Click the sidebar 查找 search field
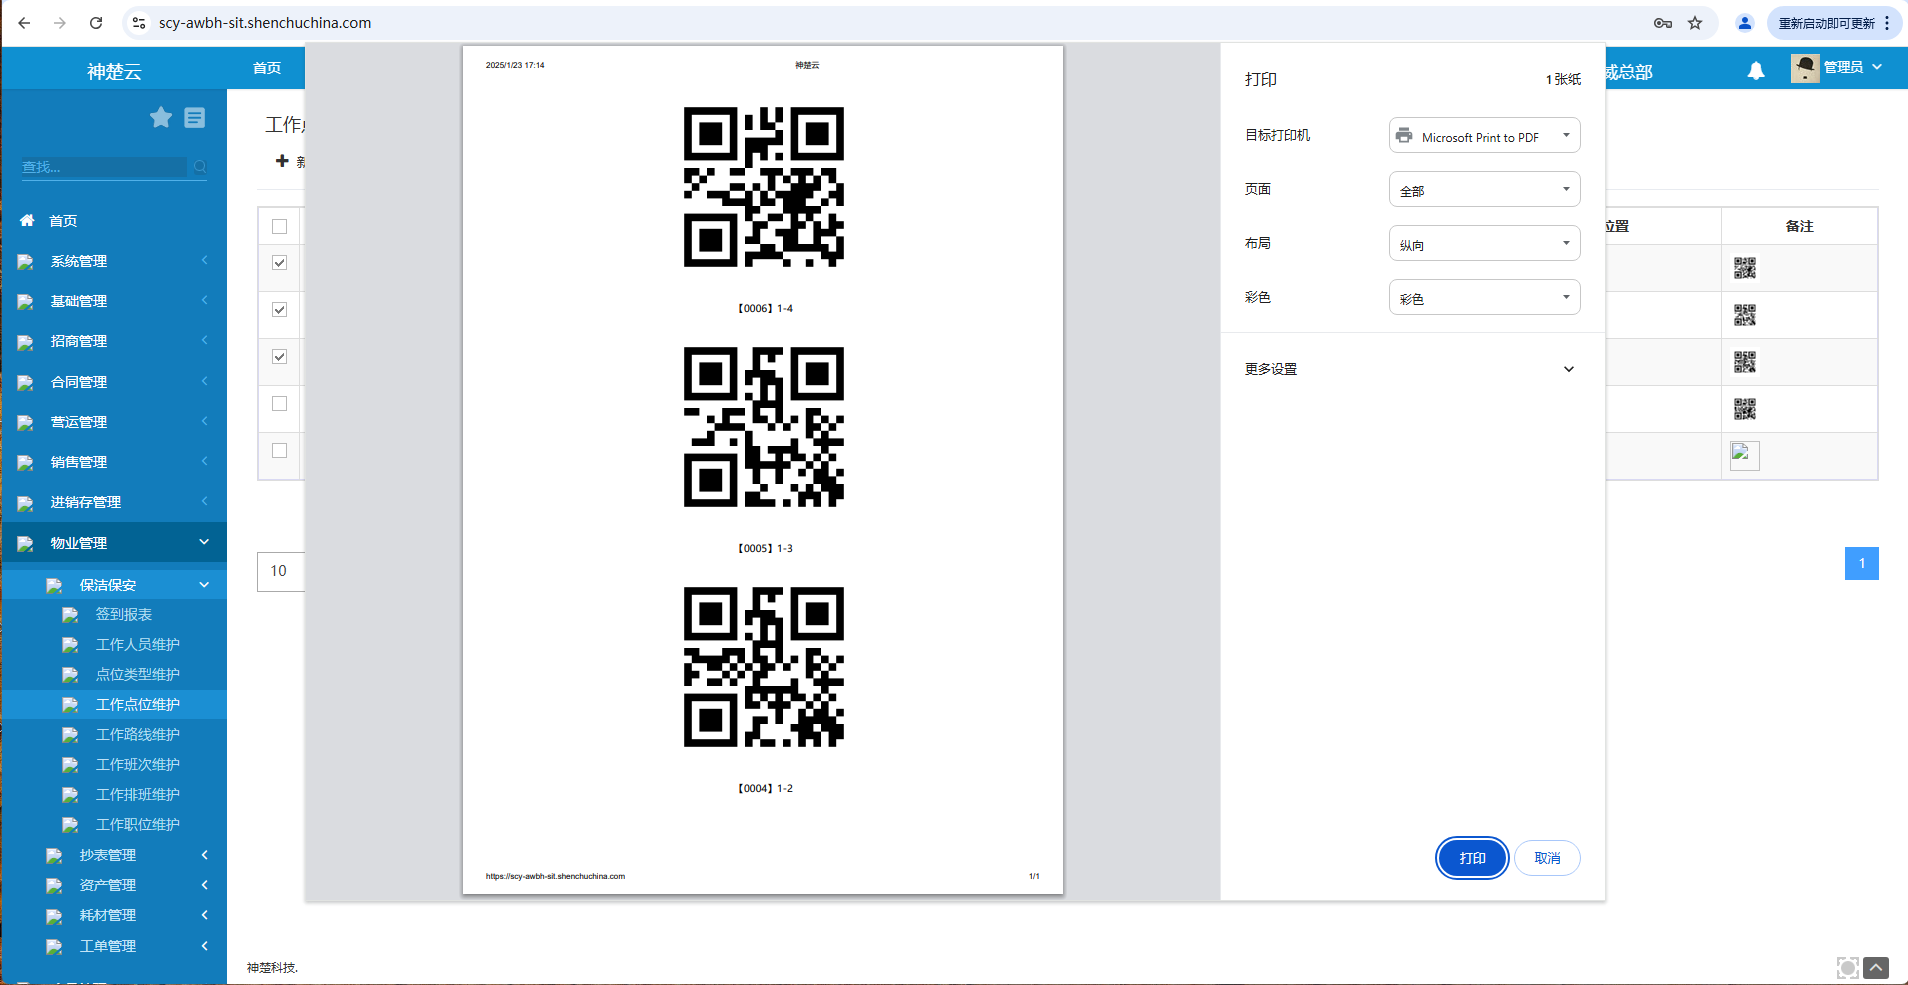Viewport: 1908px width, 985px height. [x=104, y=167]
